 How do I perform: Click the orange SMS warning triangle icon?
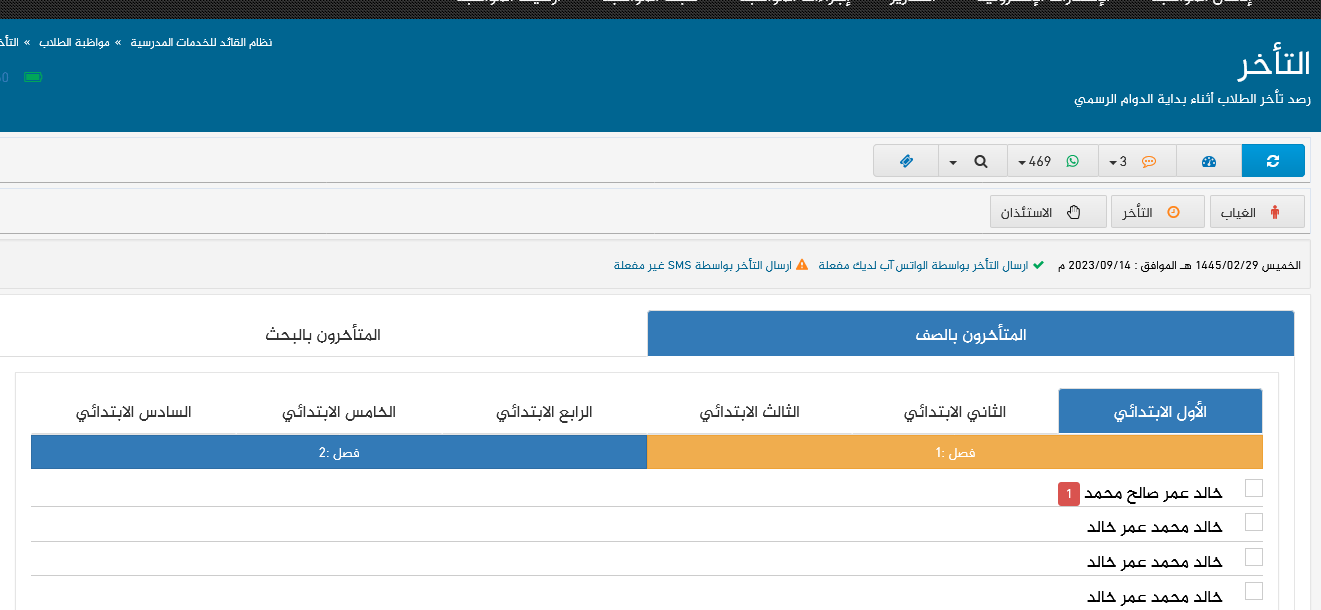[x=802, y=265]
